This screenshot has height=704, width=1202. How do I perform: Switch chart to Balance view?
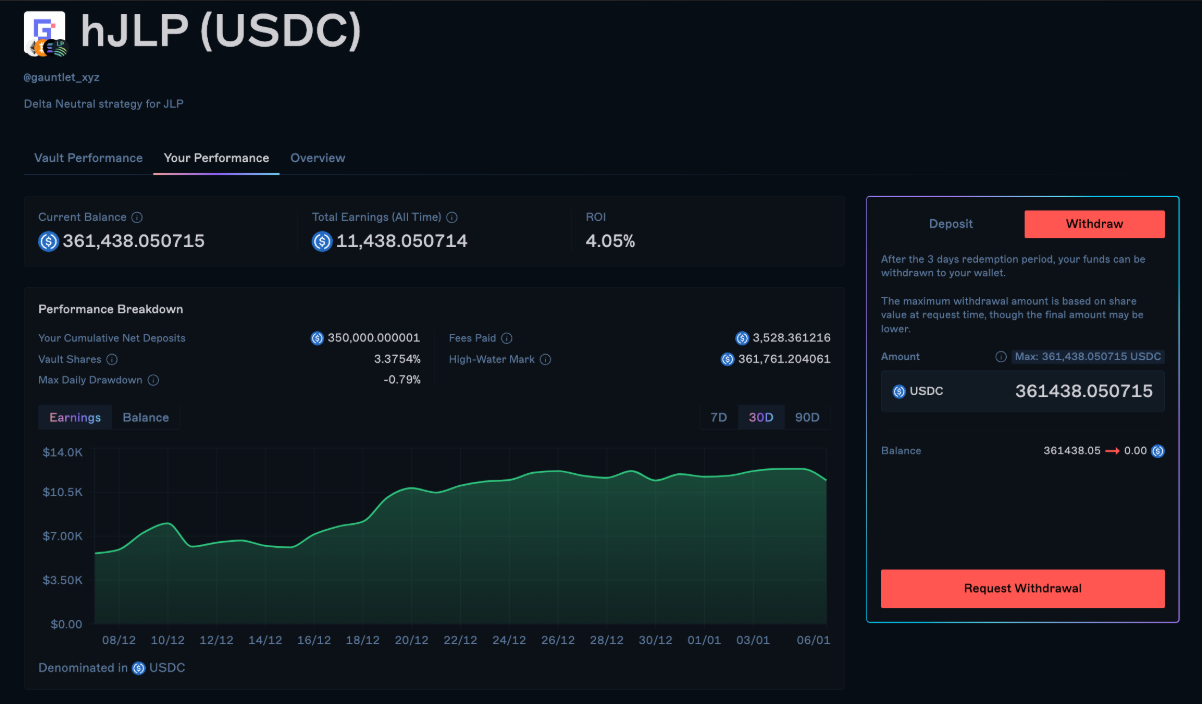[146, 417]
